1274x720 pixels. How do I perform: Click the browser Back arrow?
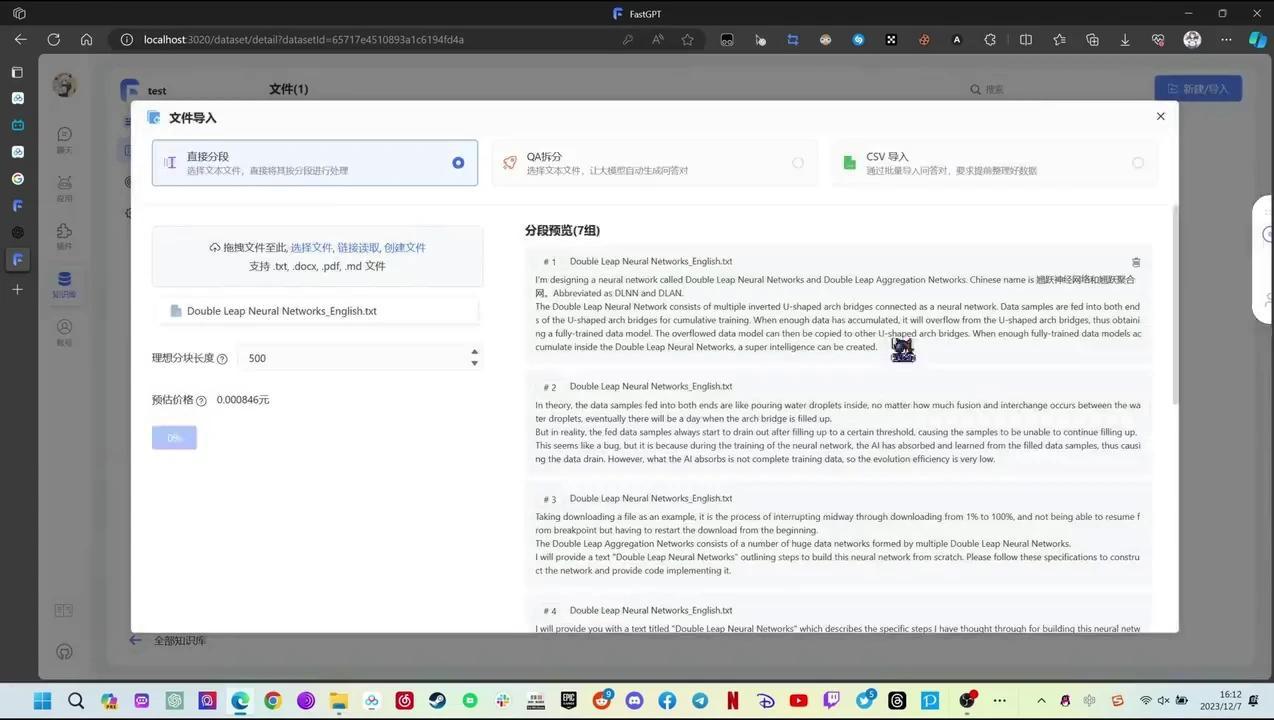coord(20,39)
